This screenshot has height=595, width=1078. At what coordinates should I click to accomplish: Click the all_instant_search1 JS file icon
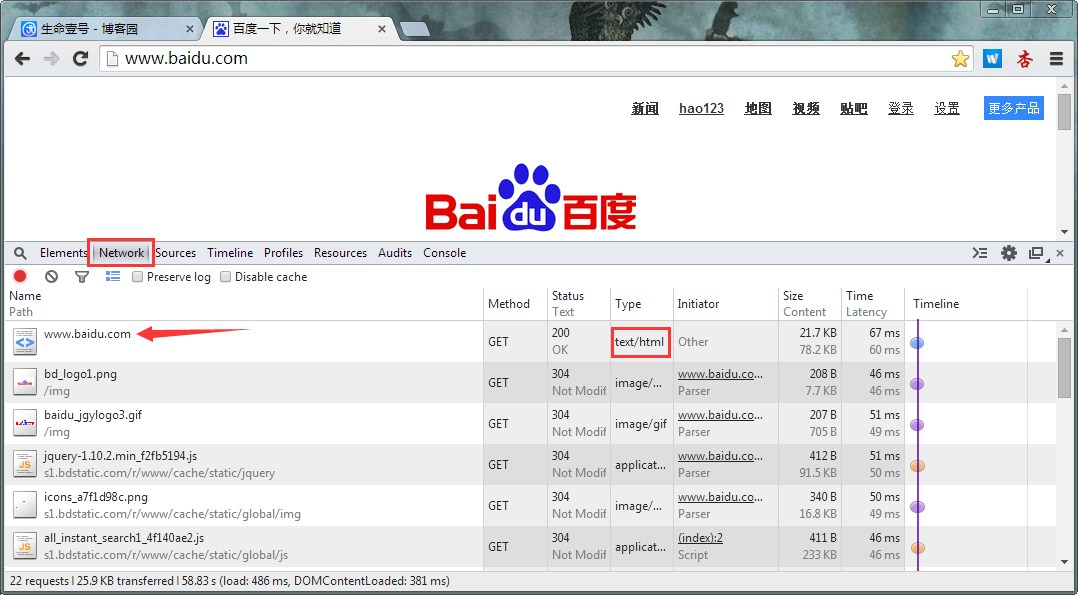[25, 546]
